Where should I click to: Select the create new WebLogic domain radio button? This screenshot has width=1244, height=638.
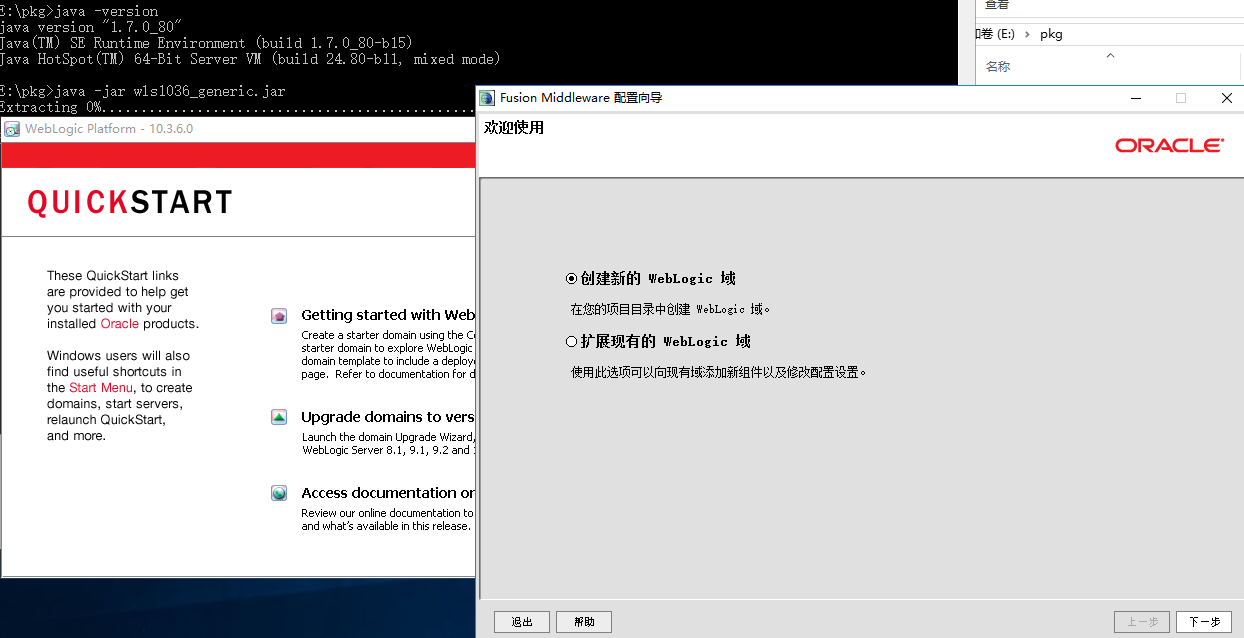[x=572, y=279]
